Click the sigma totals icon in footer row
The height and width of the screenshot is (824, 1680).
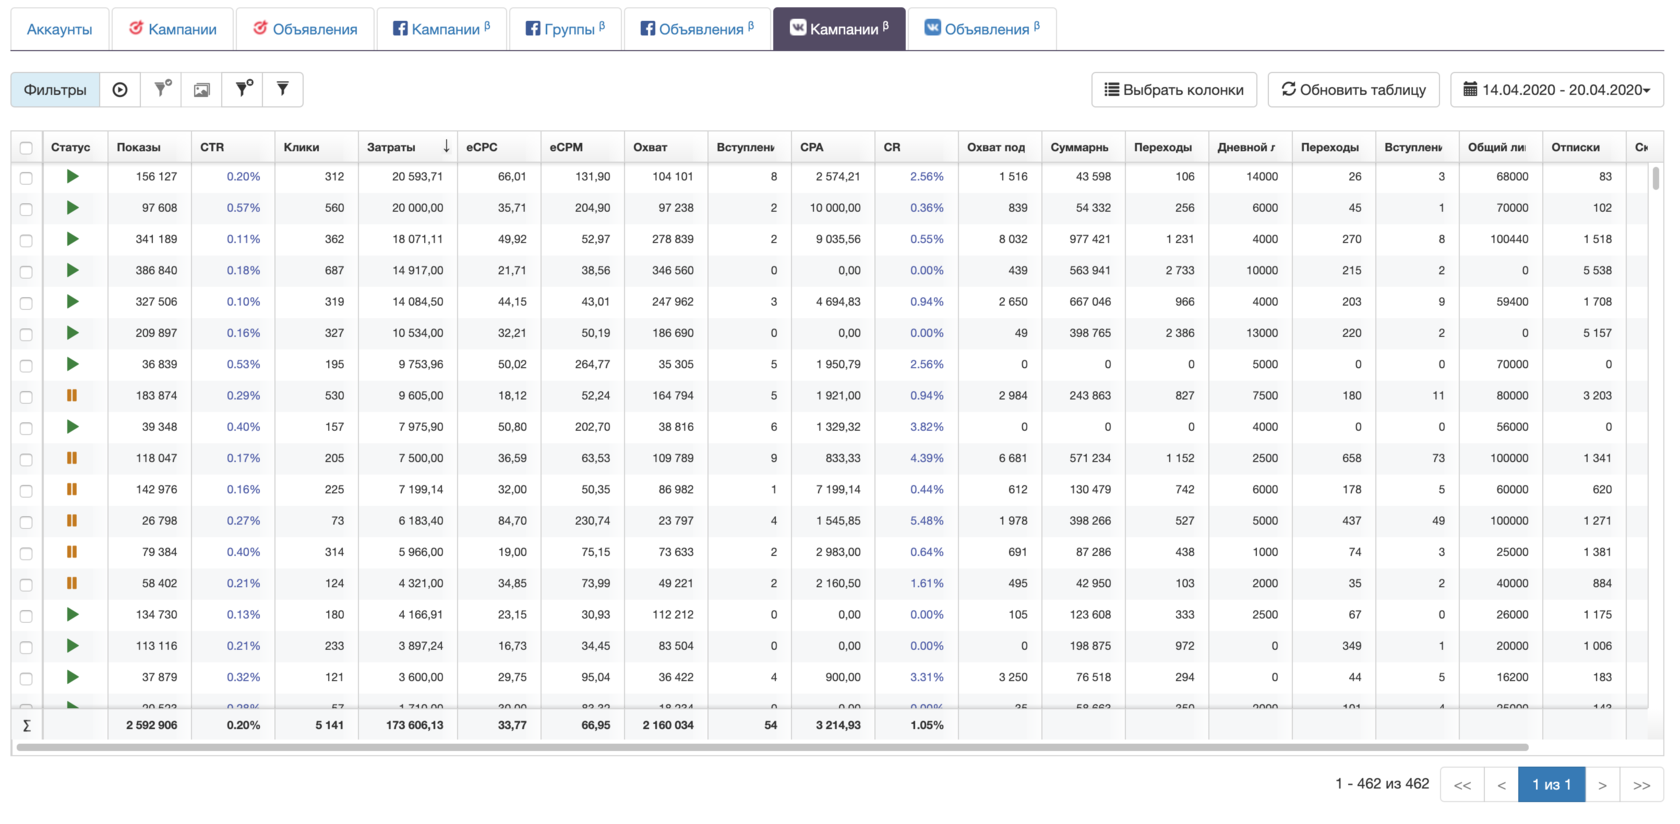[27, 725]
